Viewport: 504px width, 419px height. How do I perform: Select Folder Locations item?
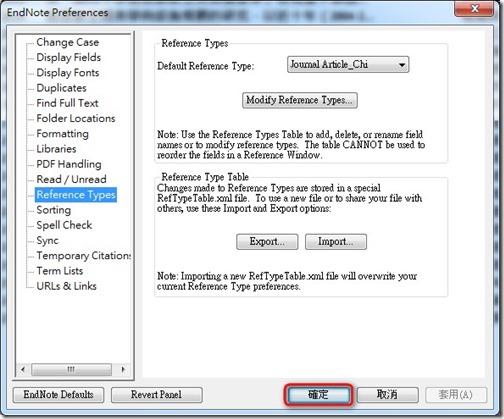tap(76, 118)
